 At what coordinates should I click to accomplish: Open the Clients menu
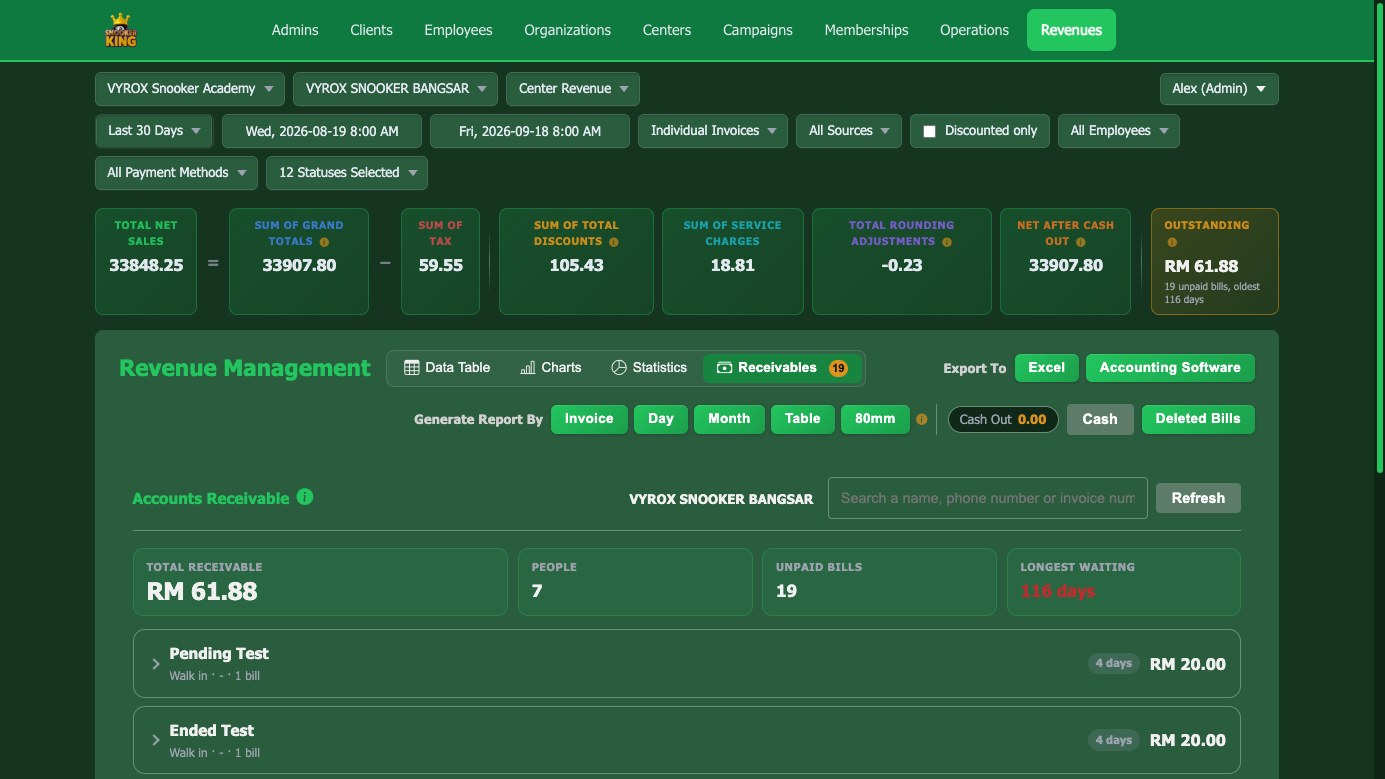(371, 30)
